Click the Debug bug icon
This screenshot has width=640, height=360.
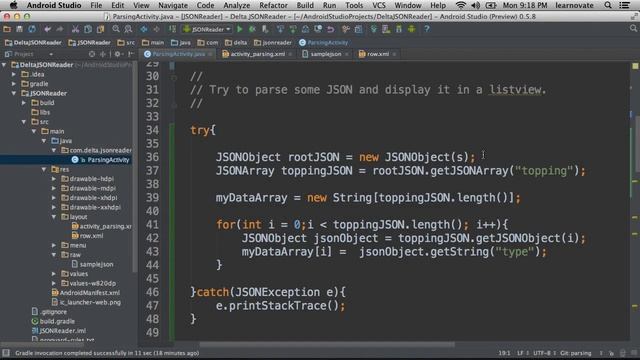[x=252, y=29]
